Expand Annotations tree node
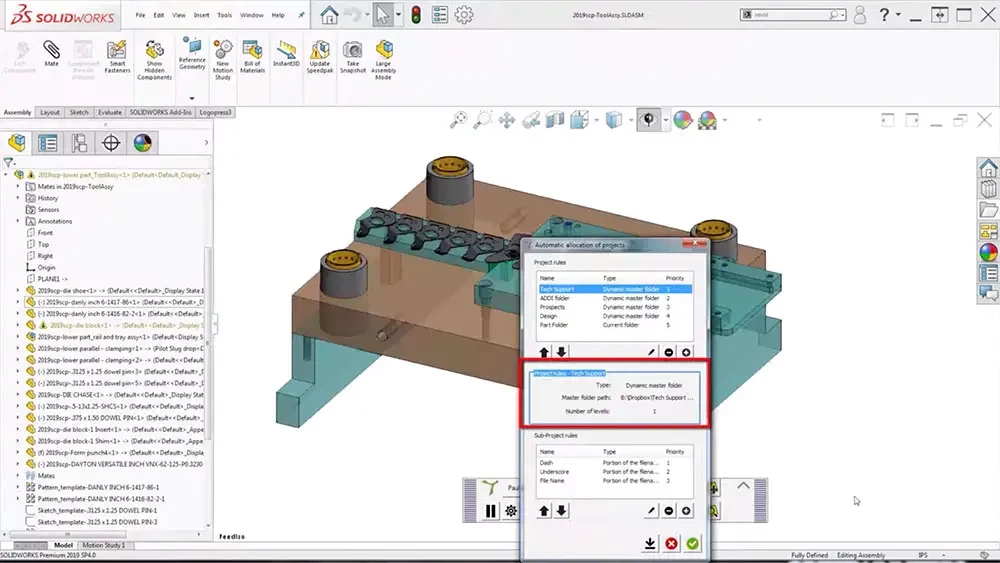Viewport: 1000px width, 563px height. click(18, 221)
